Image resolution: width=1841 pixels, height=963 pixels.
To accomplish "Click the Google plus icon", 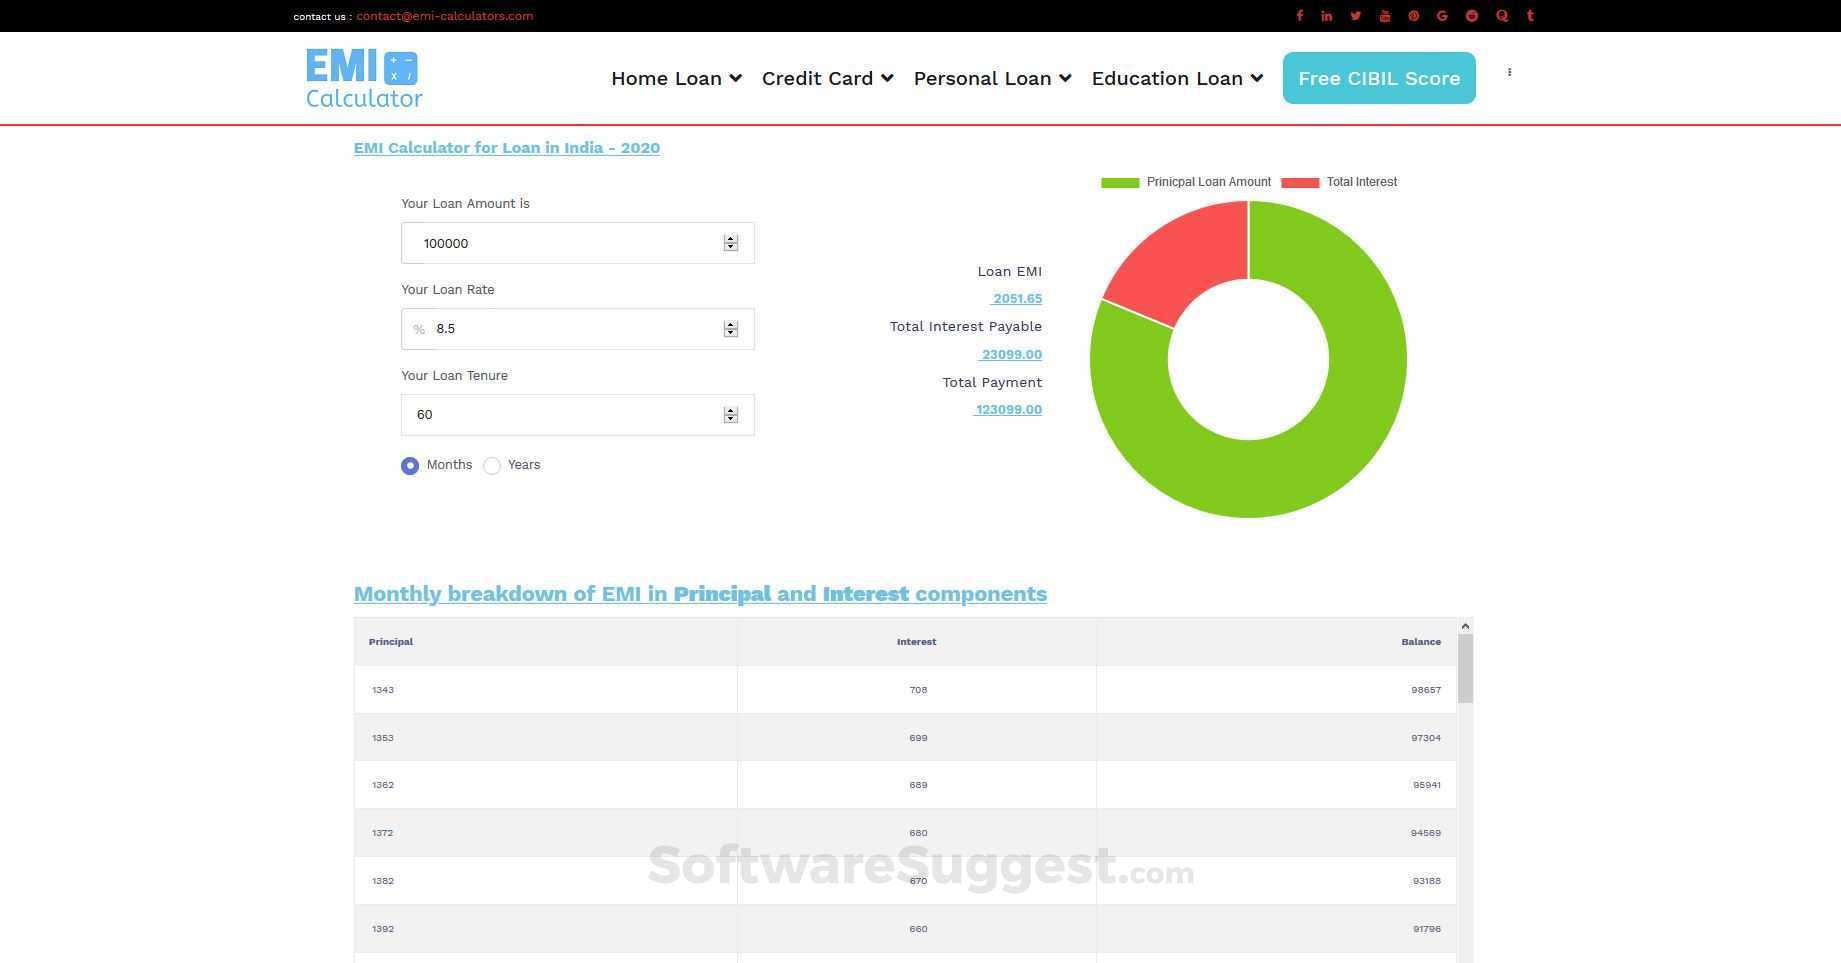I will [1442, 15].
